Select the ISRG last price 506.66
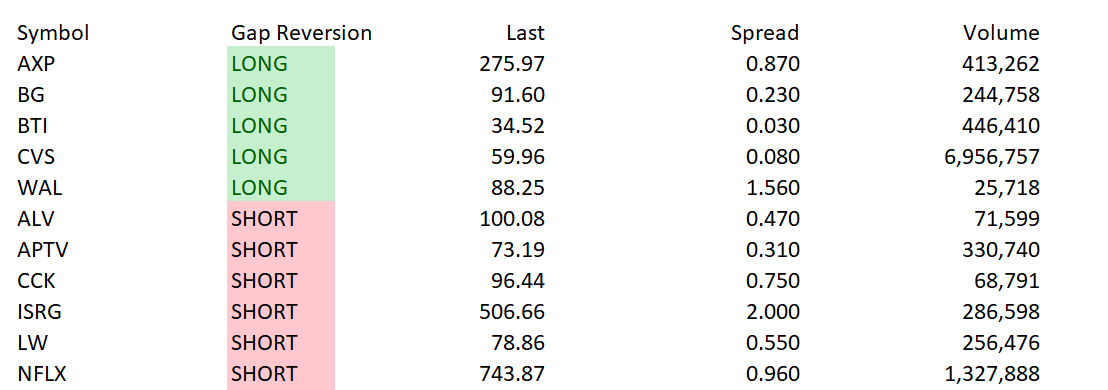The height and width of the screenshot is (390, 1108). point(512,312)
